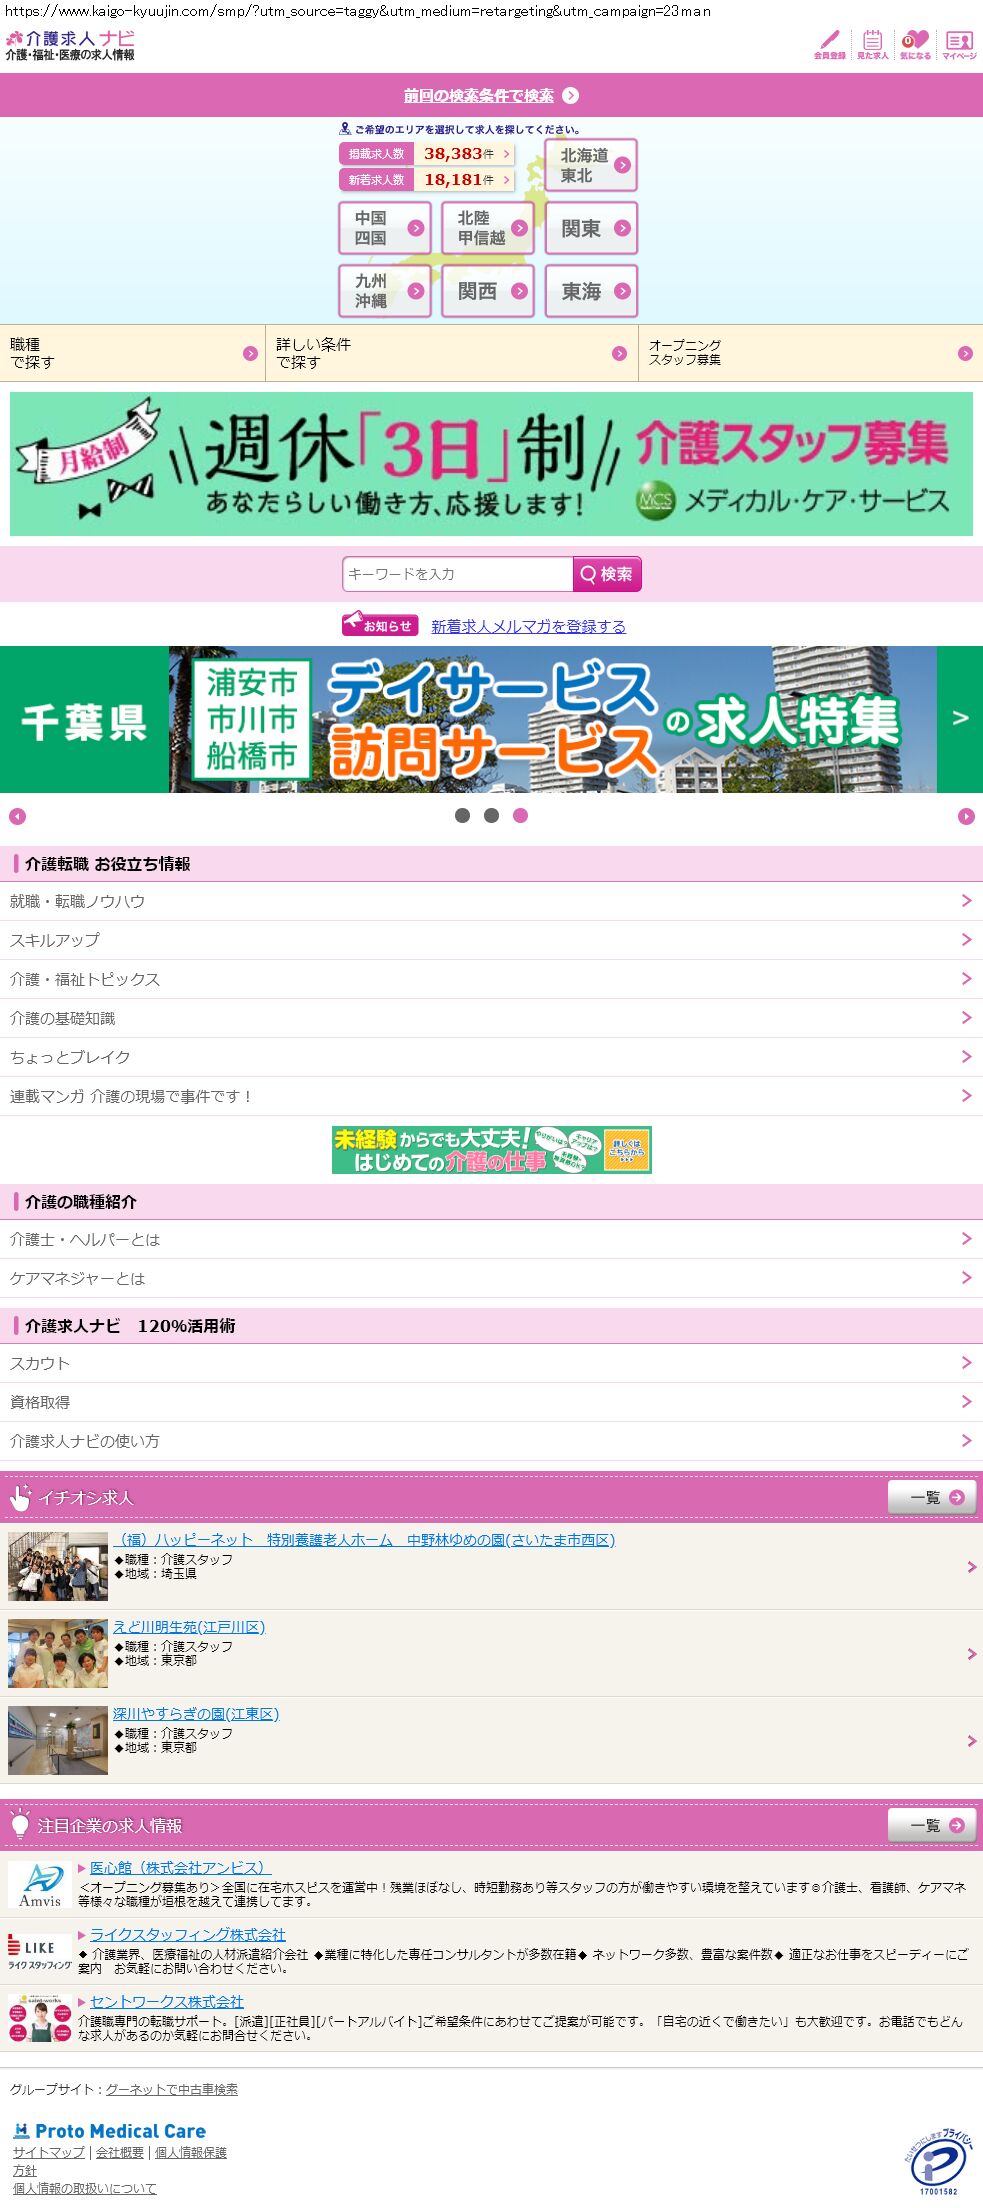The height and width of the screenshot is (2208, 983).
Task: Click the right carousel arrow below banner
Action: tap(966, 817)
